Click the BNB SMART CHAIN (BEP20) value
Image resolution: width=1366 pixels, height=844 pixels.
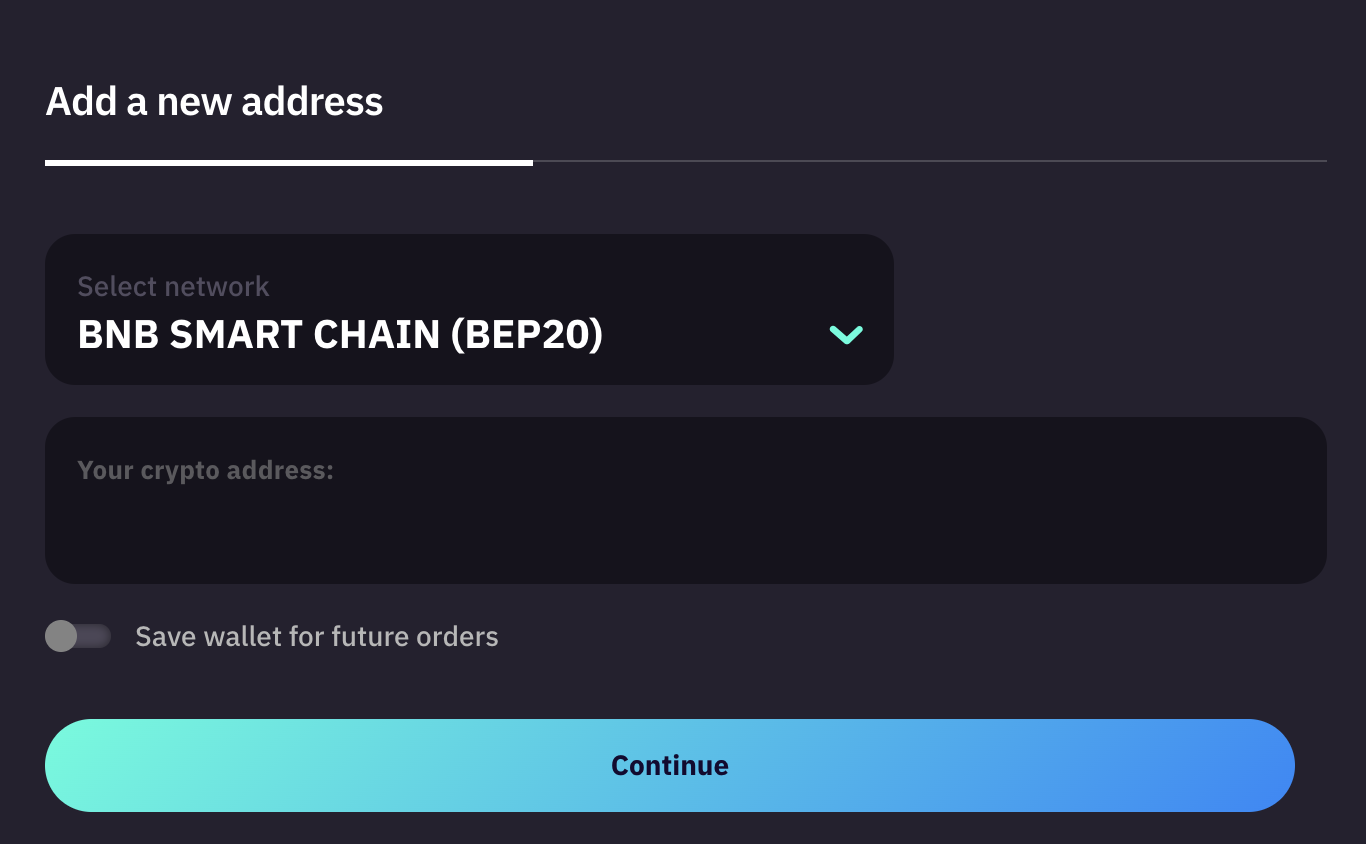point(340,336)
